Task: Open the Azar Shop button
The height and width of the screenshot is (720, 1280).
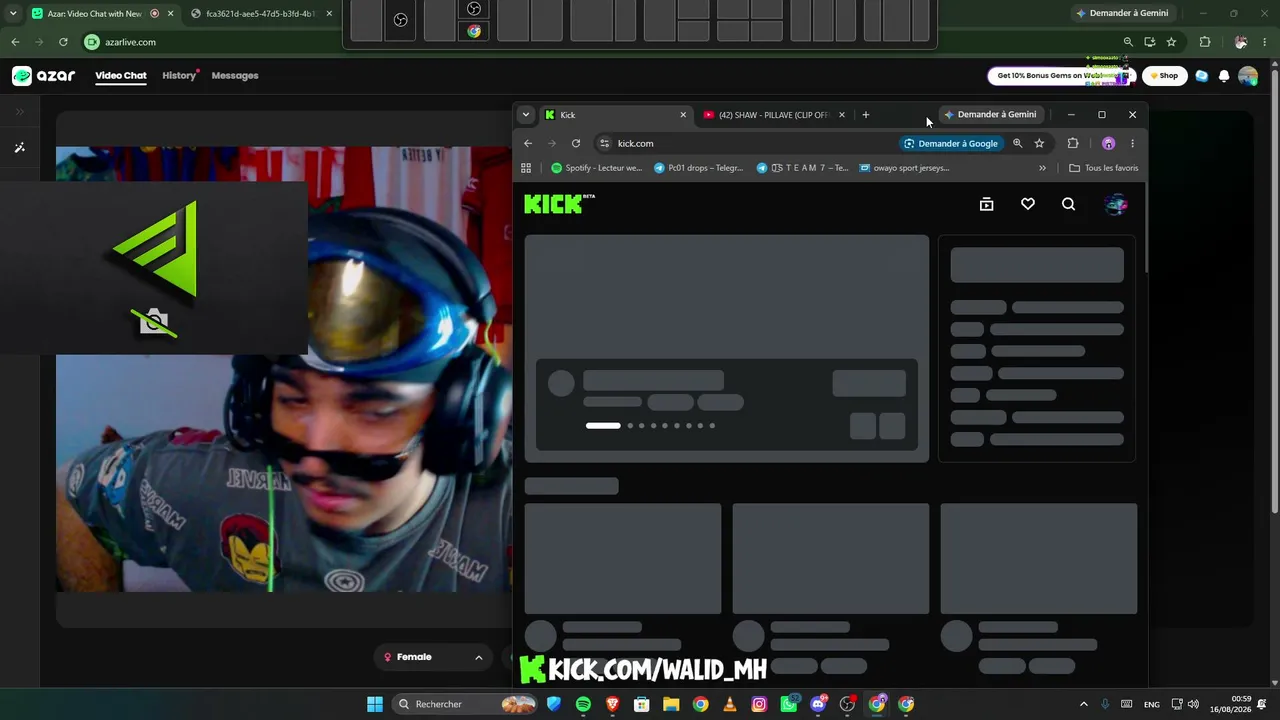Action: [x=1164, y=76]
